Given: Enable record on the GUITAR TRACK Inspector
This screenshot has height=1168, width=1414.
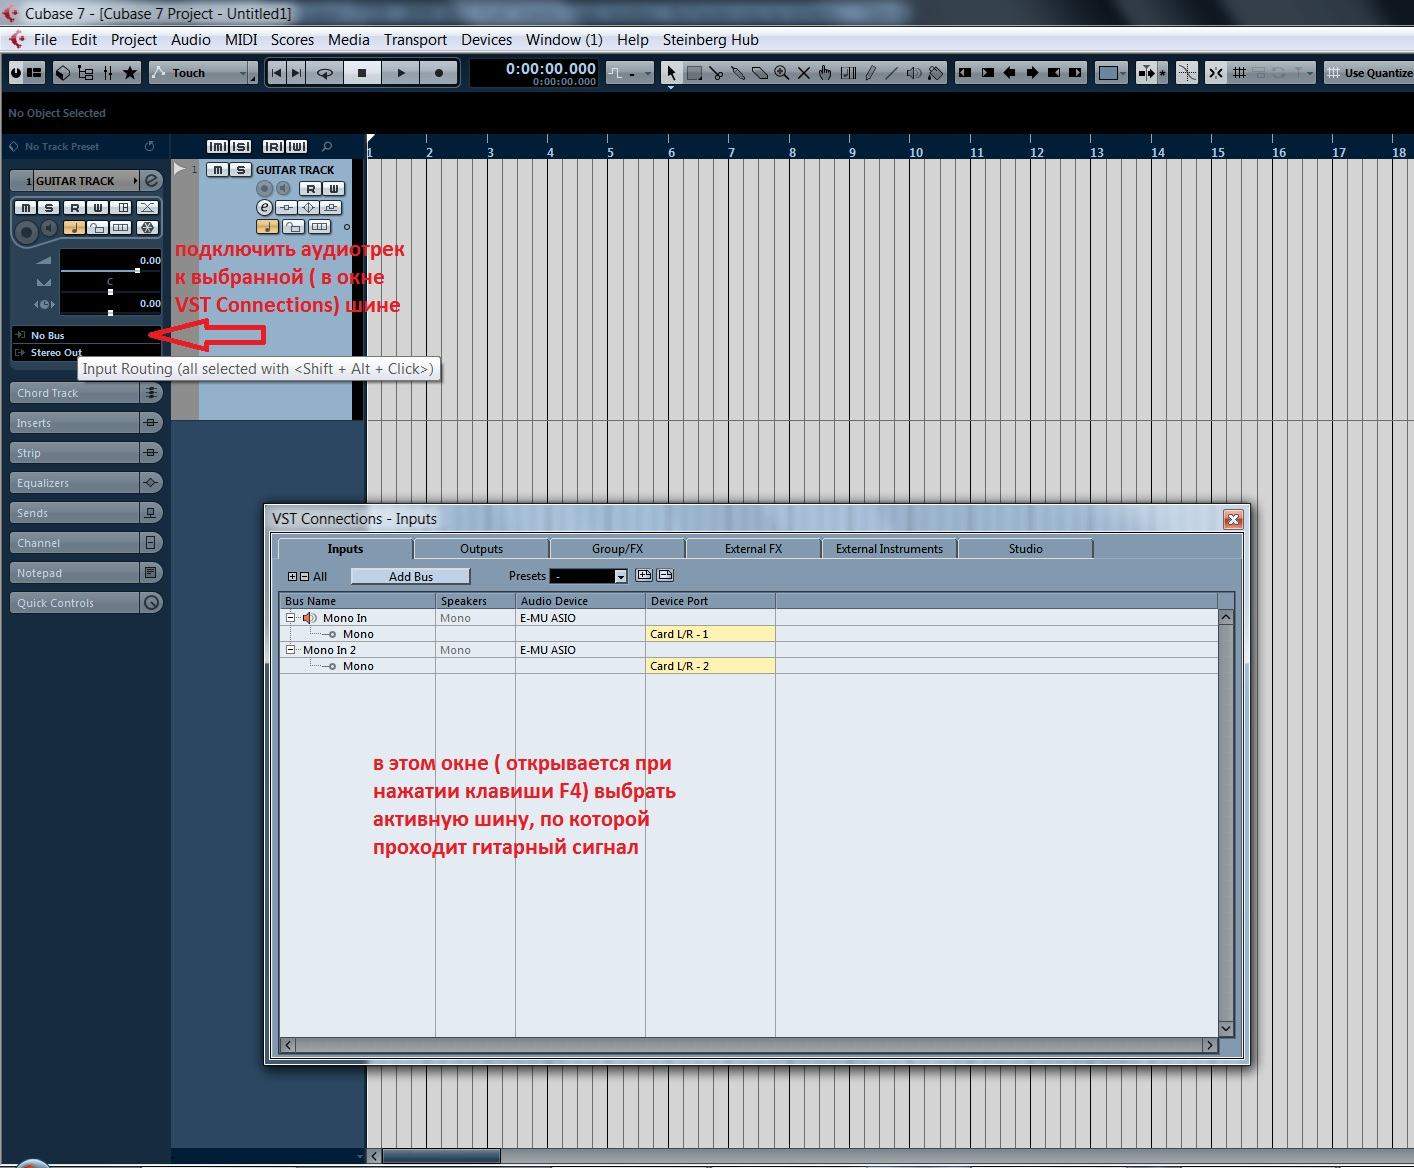Looking at the screenshot, I should tap(26, 232).
